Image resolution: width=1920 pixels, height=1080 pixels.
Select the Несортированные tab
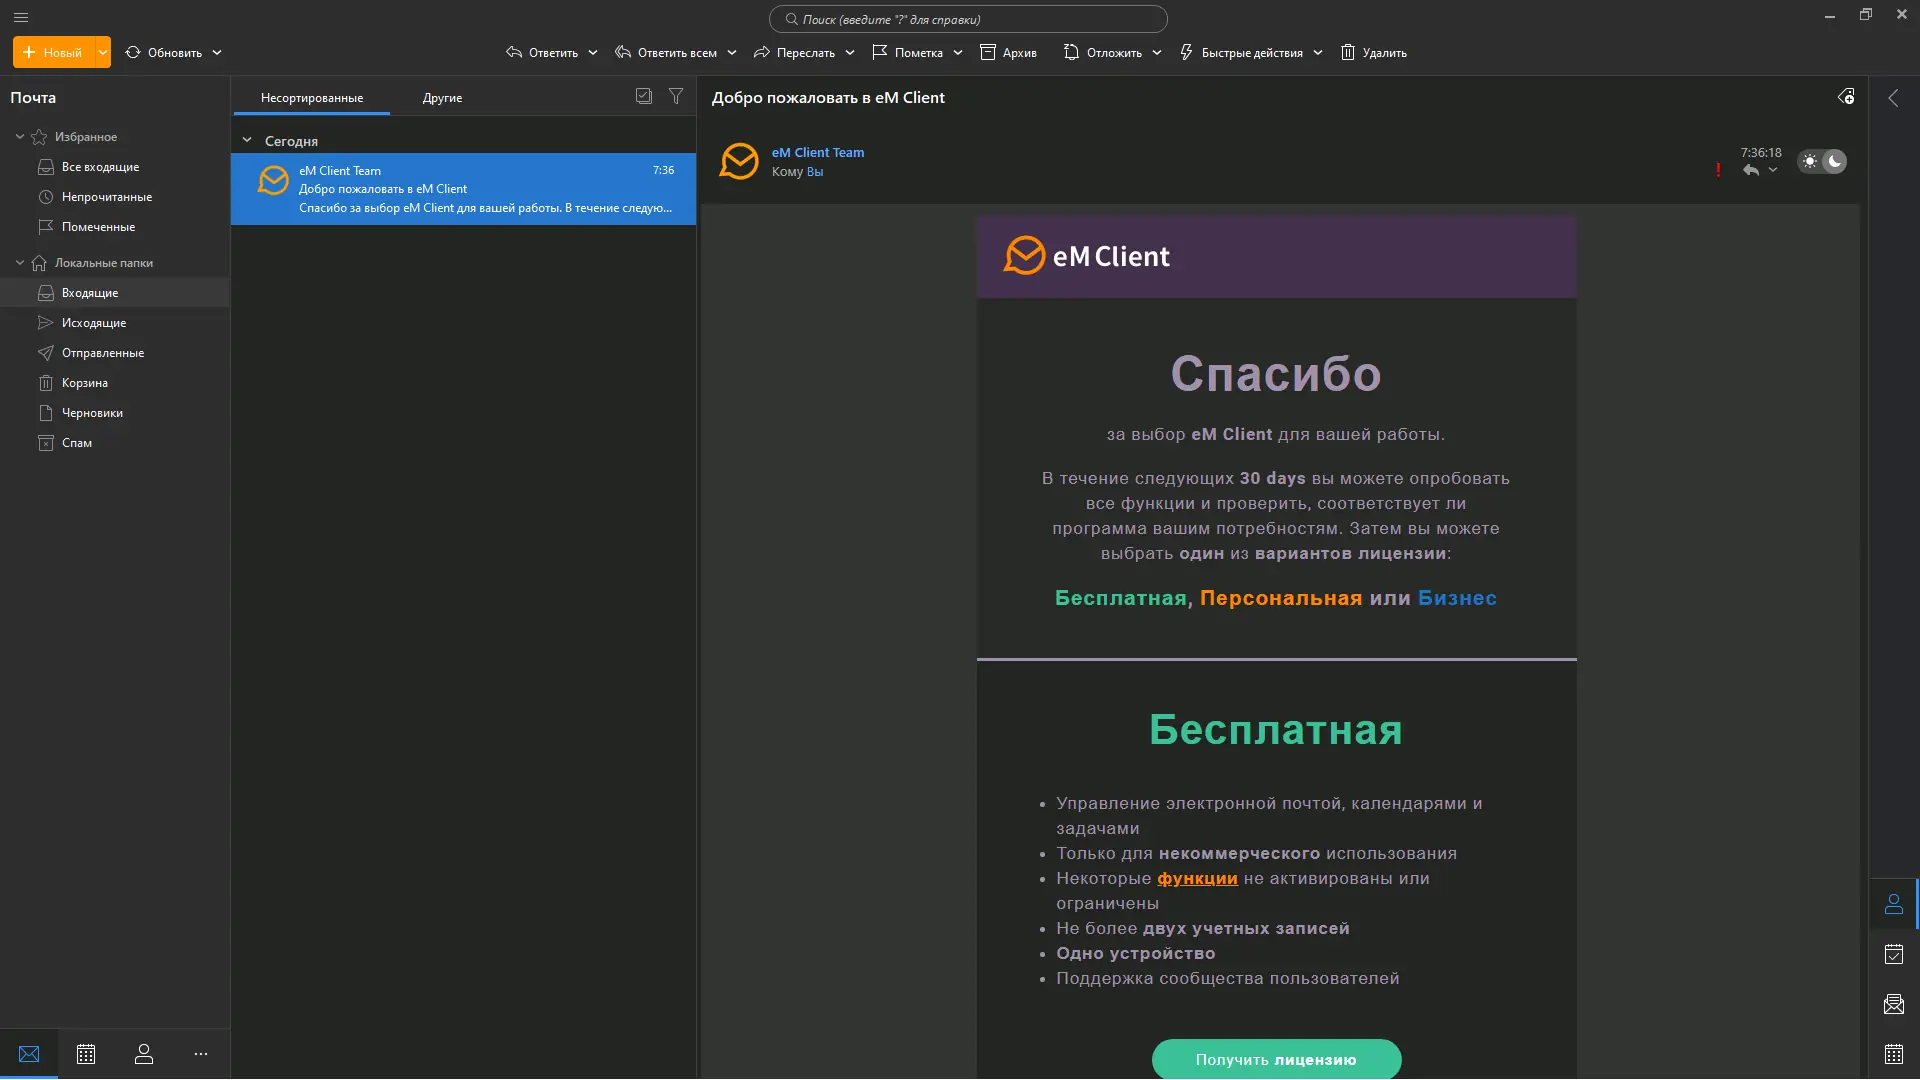click(x=312, y=98)
